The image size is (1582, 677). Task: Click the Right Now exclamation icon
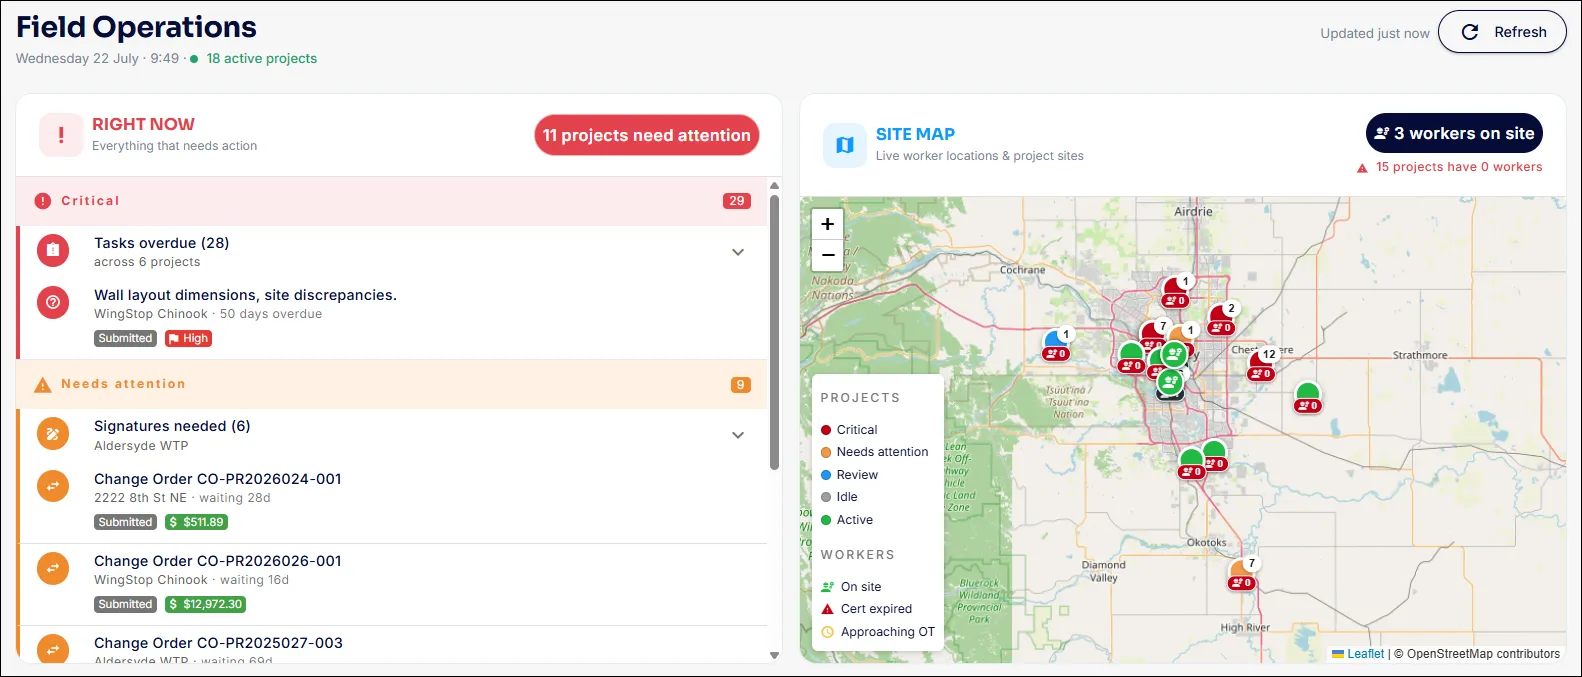[x=61, y=135]
